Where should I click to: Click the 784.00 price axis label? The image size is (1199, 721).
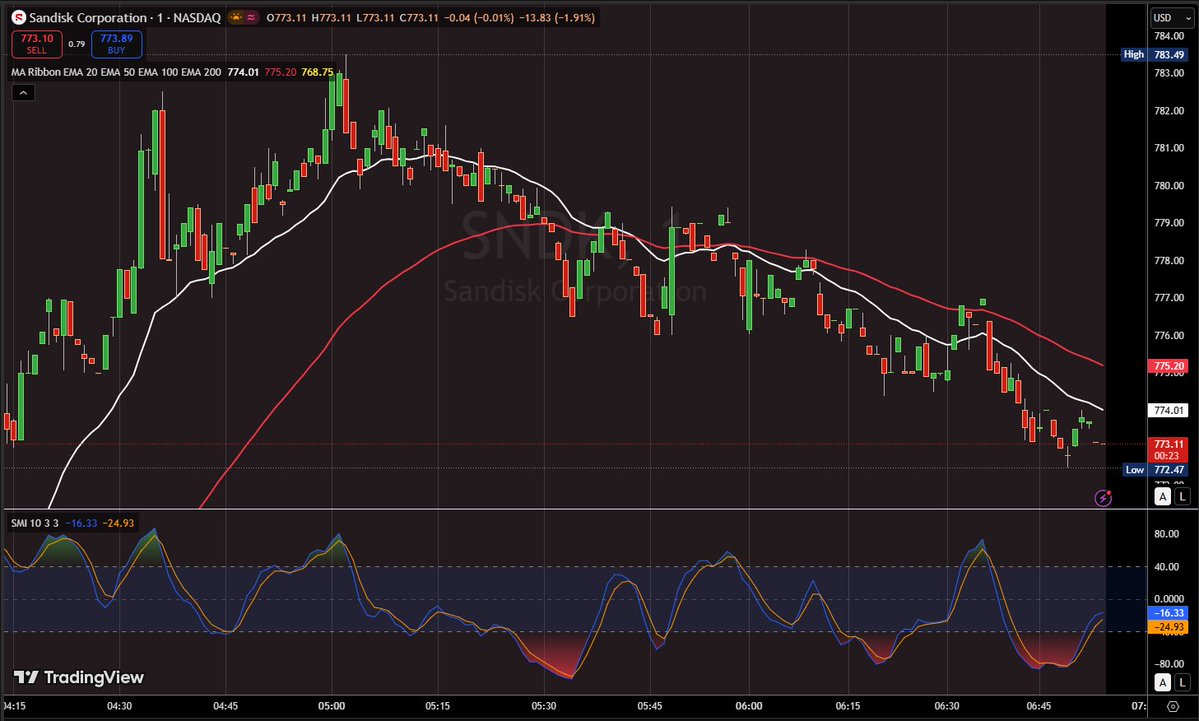1169,36
